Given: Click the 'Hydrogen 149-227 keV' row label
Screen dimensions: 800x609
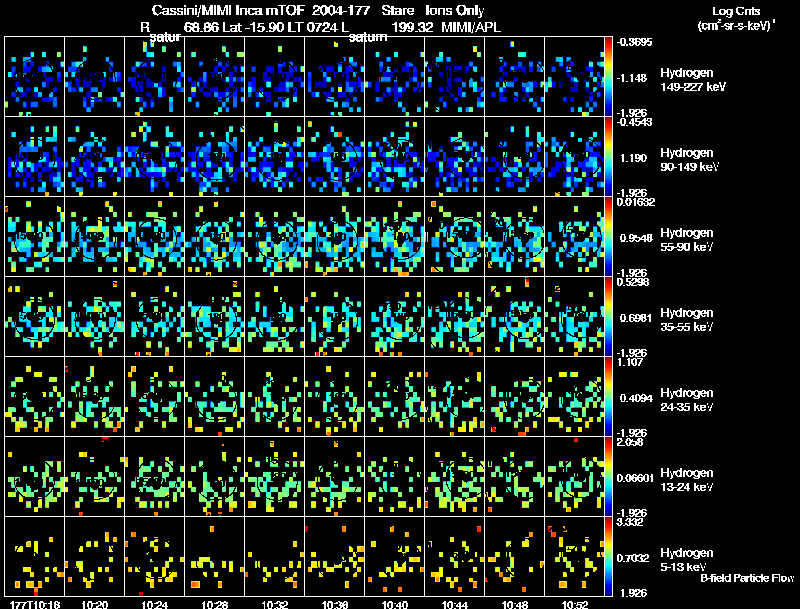Looking at the screenshot, I should click(x=692, y=80).
